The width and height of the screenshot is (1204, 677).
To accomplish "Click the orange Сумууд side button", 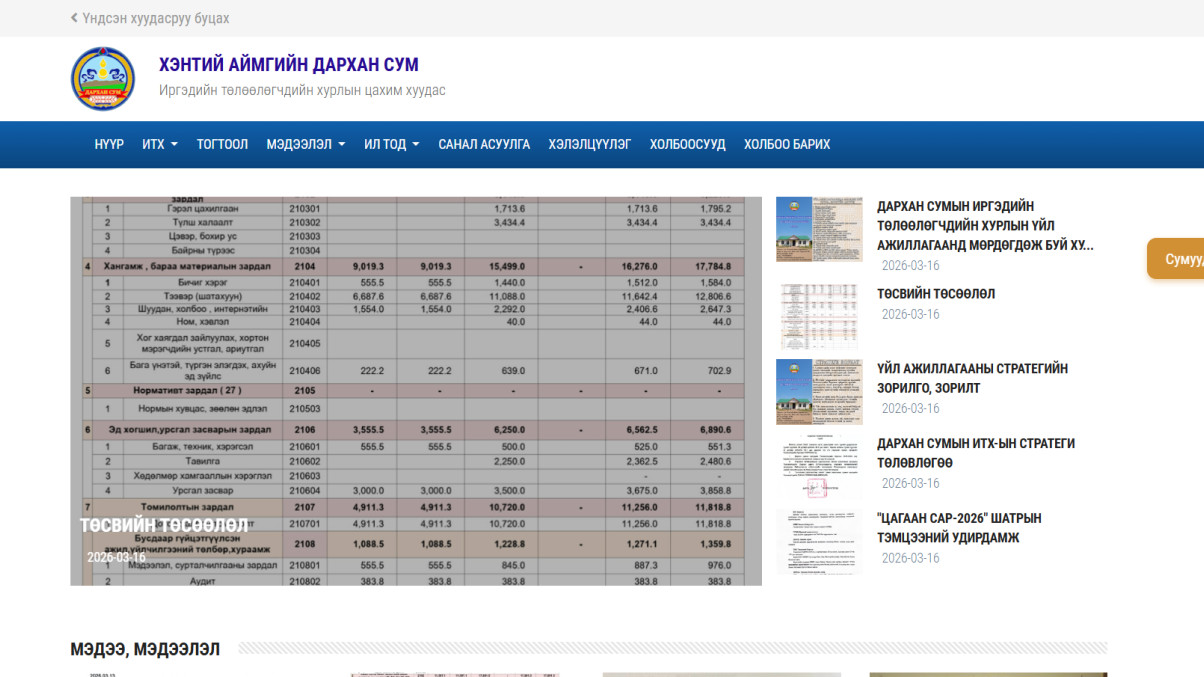I will point(1180,259).
